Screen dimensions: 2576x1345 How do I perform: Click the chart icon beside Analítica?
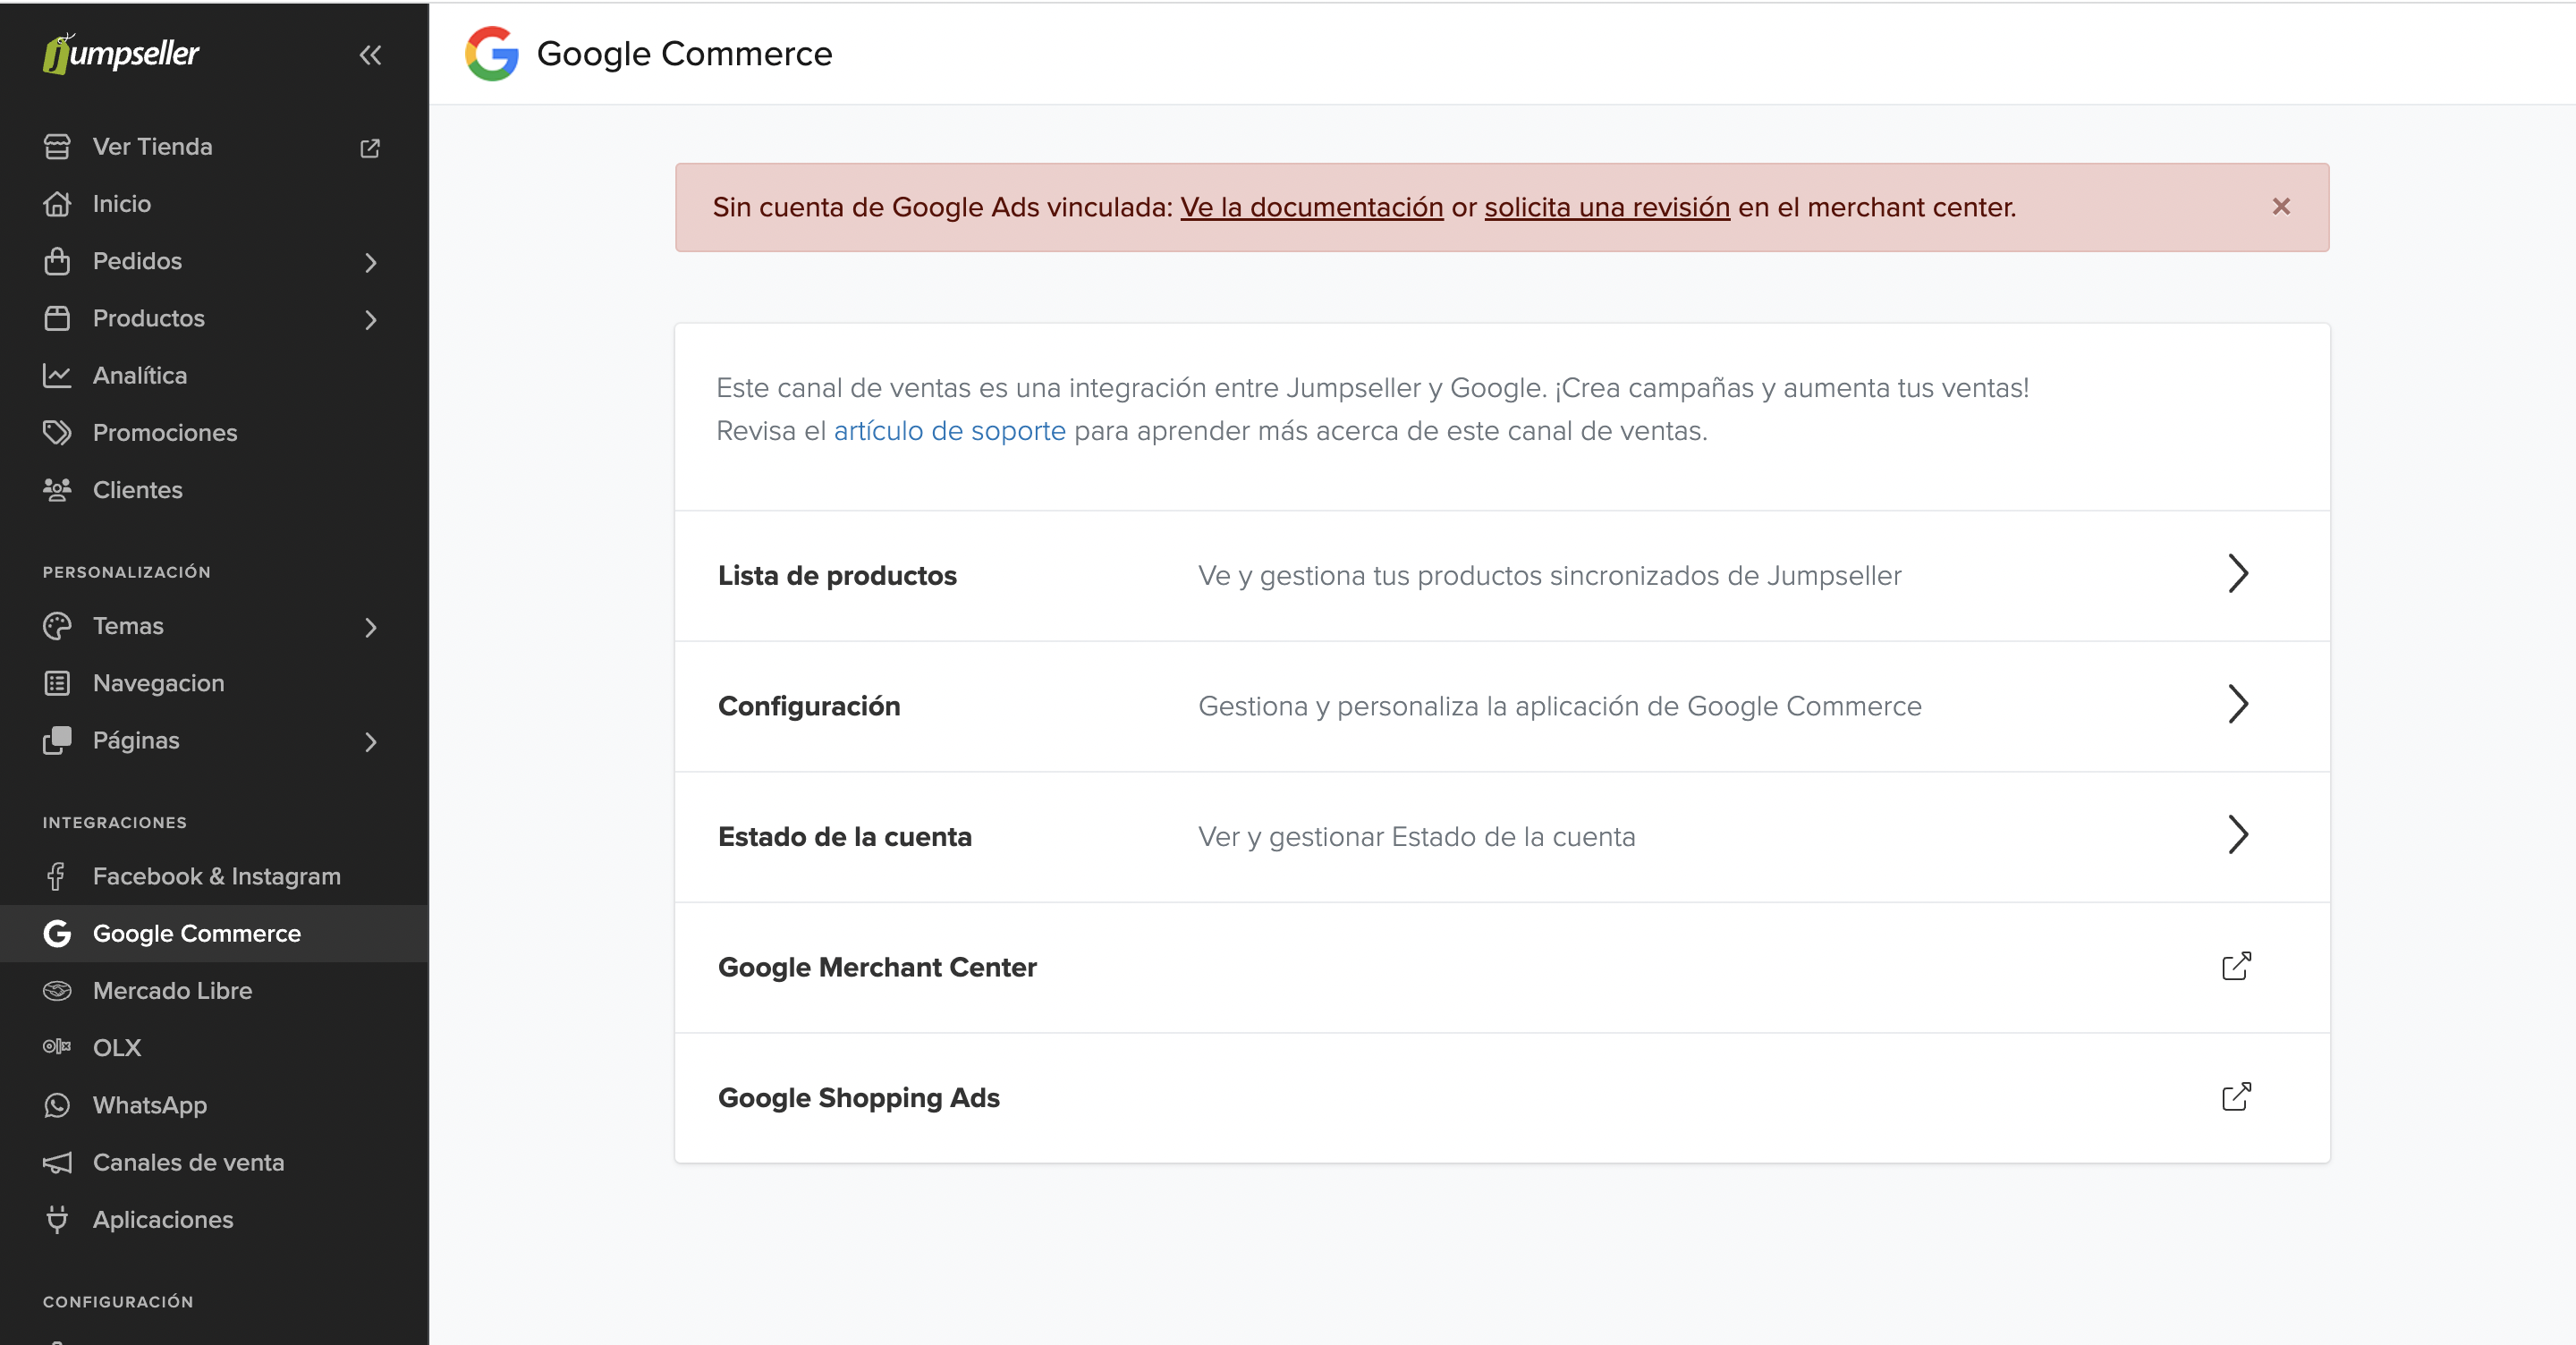click(x=57, y=376)
